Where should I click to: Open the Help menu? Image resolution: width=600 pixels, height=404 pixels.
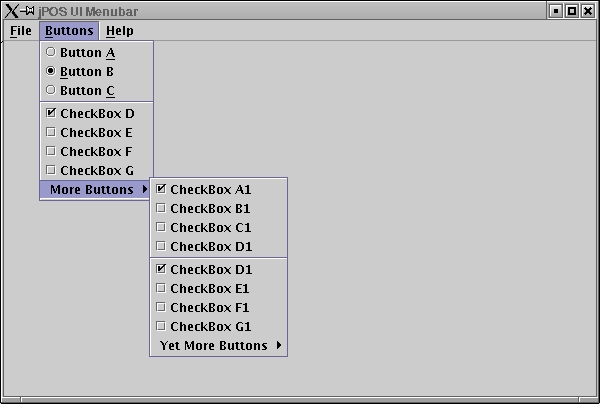click(119, 31)
